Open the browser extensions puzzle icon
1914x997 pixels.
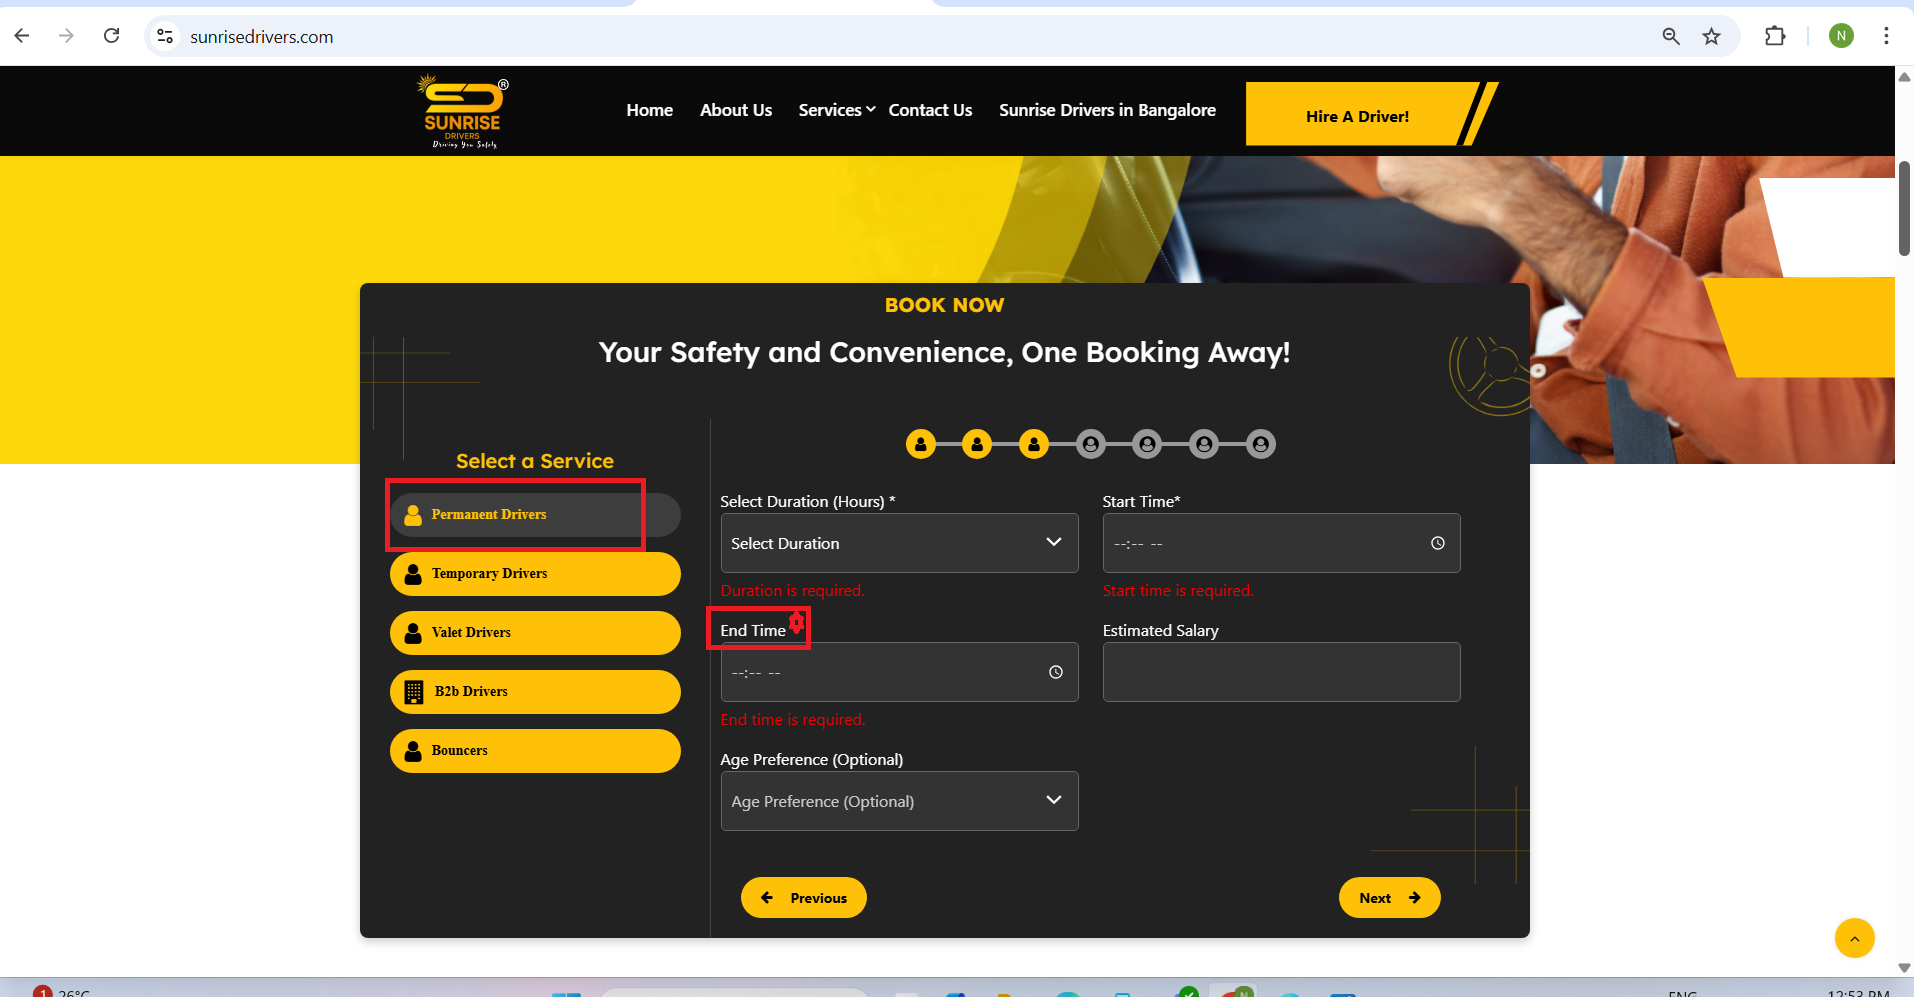click(1775, 36)
